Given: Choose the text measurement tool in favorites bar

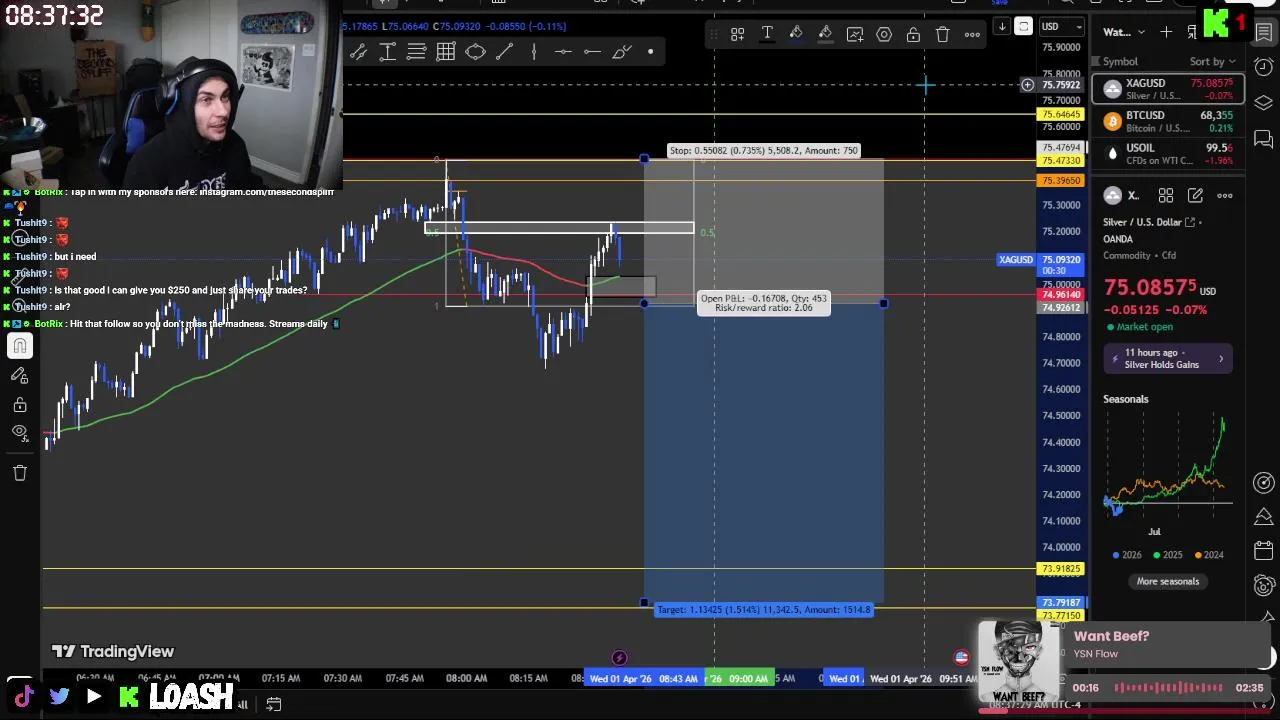Looking at the screenshot, I should (387, 52).
